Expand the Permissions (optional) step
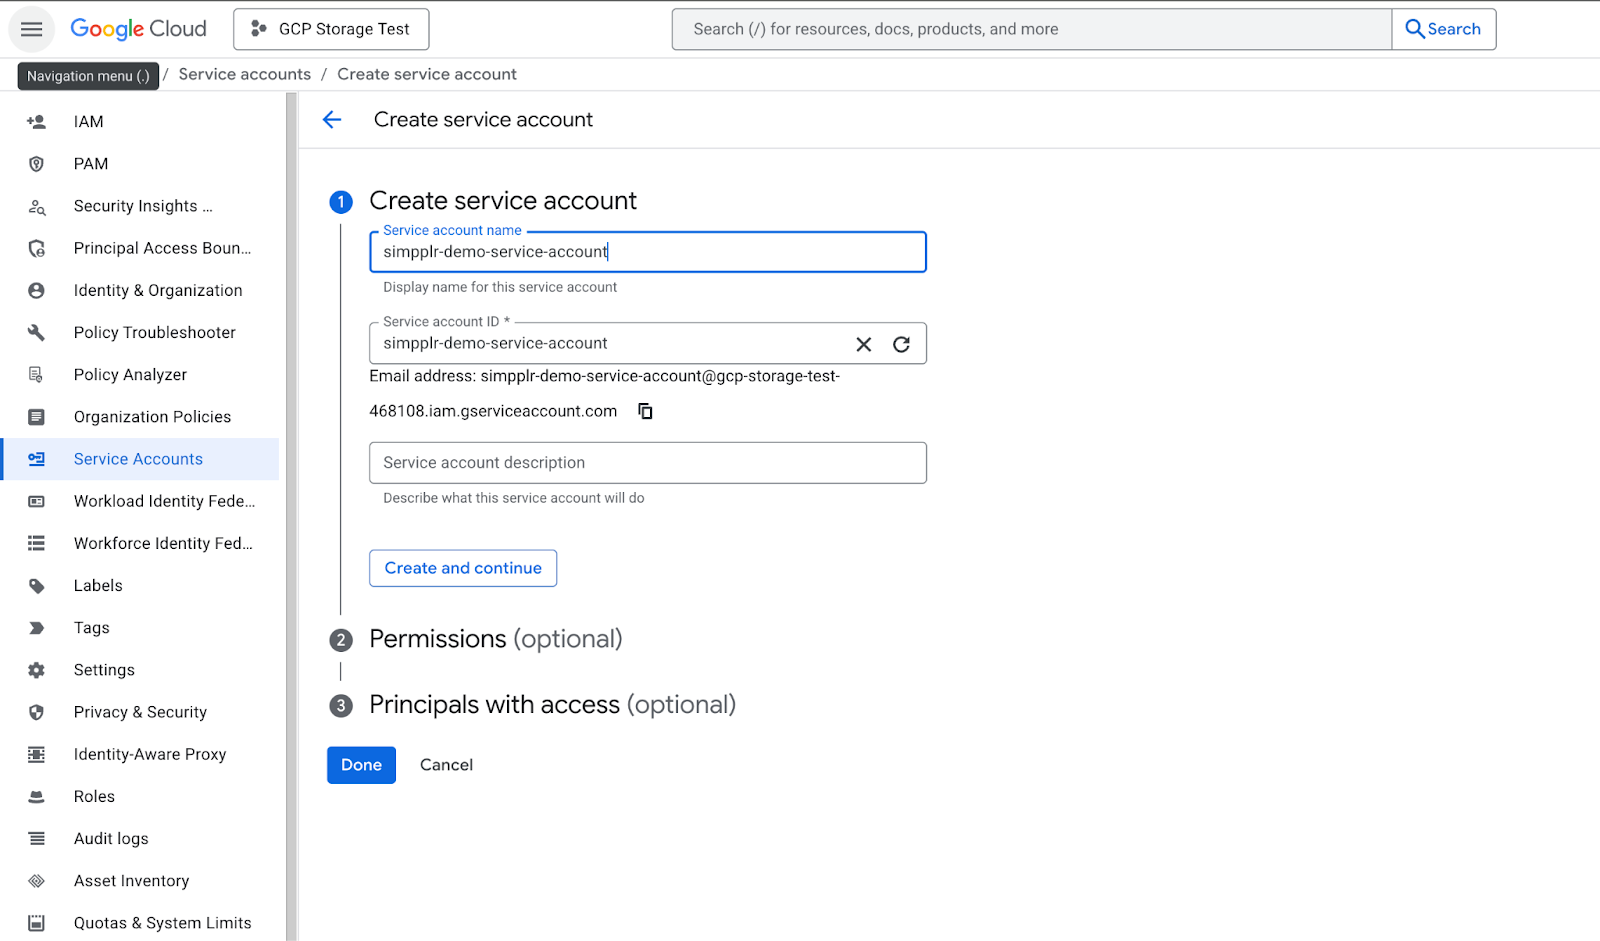This screenshot has width=1600, height=941. 495,639
